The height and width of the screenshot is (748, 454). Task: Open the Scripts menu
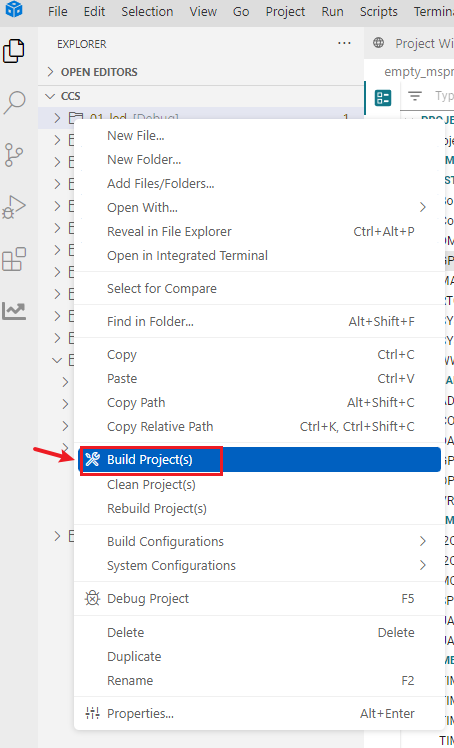coord(379,11)
